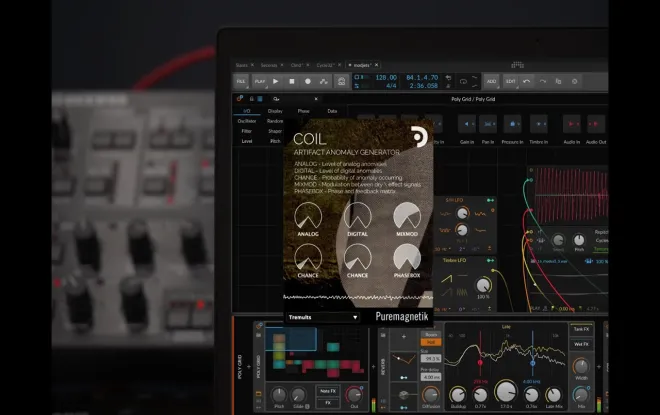Select ramp-up waveform shape in Timbre LFO
This screenshot has height=415, width=660.
[x=446, y=279]
